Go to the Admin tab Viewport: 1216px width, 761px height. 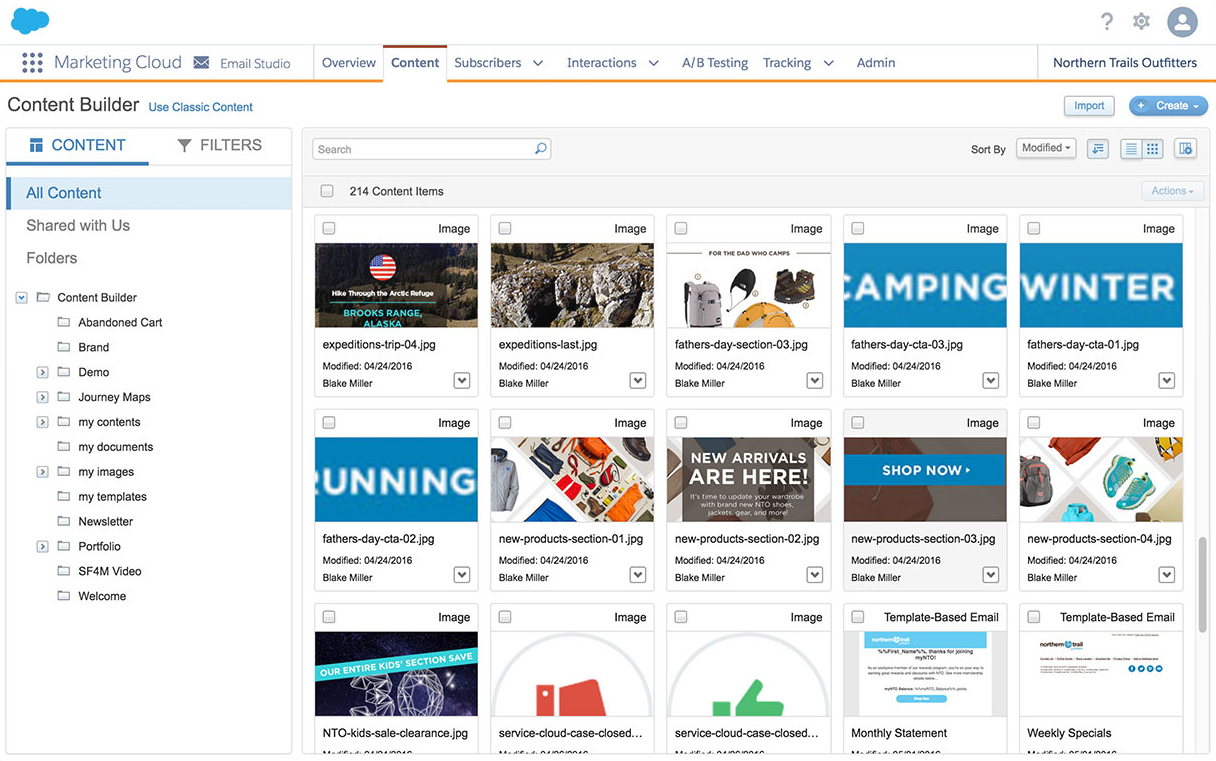coord(876,62)
